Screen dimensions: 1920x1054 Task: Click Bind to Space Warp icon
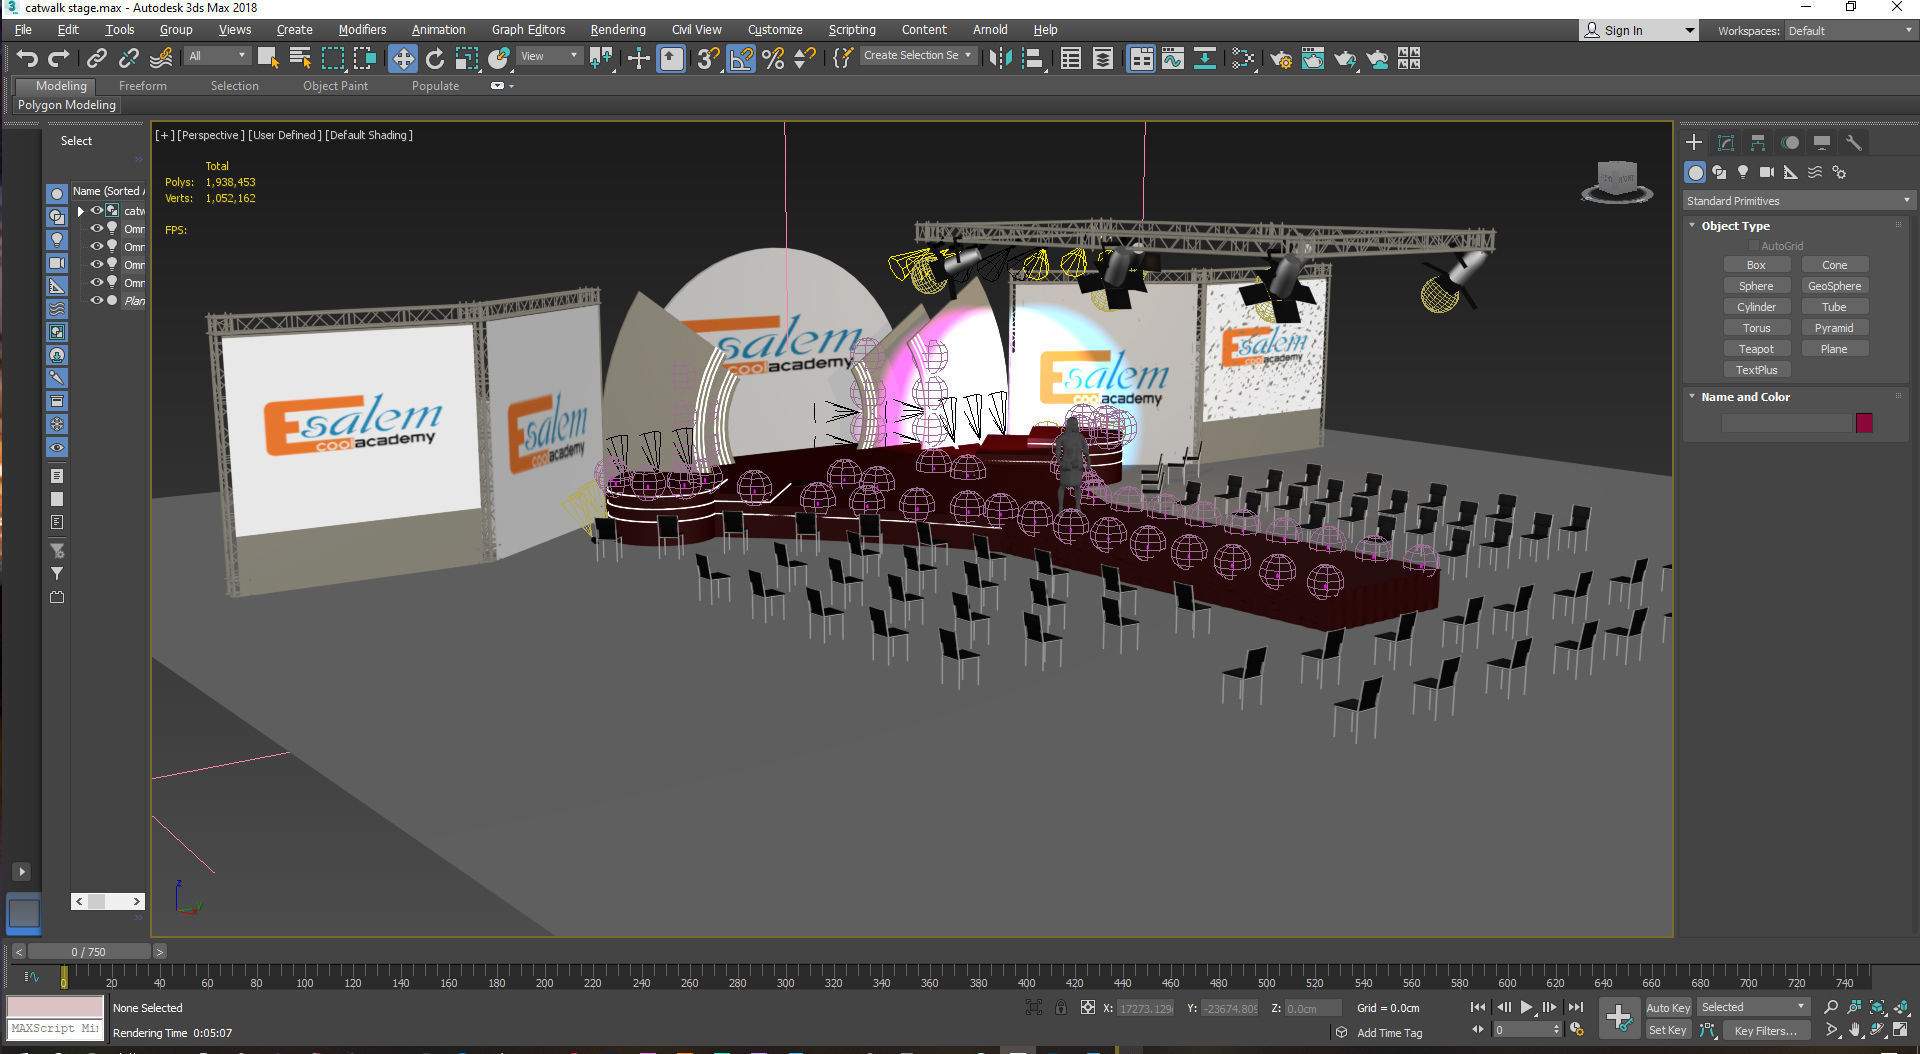point(161,59)
